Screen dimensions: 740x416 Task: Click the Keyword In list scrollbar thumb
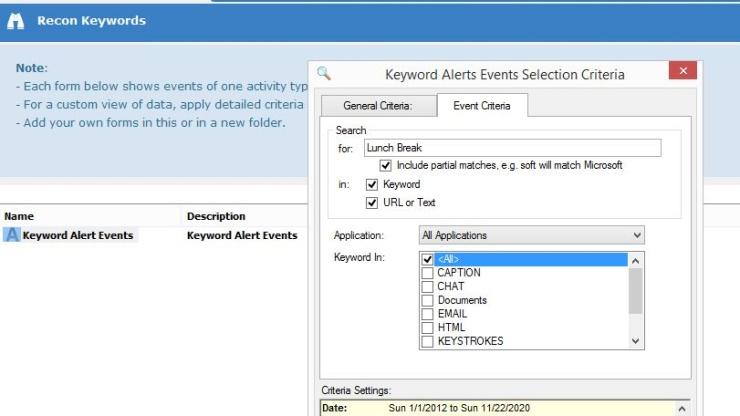point(636,291)
